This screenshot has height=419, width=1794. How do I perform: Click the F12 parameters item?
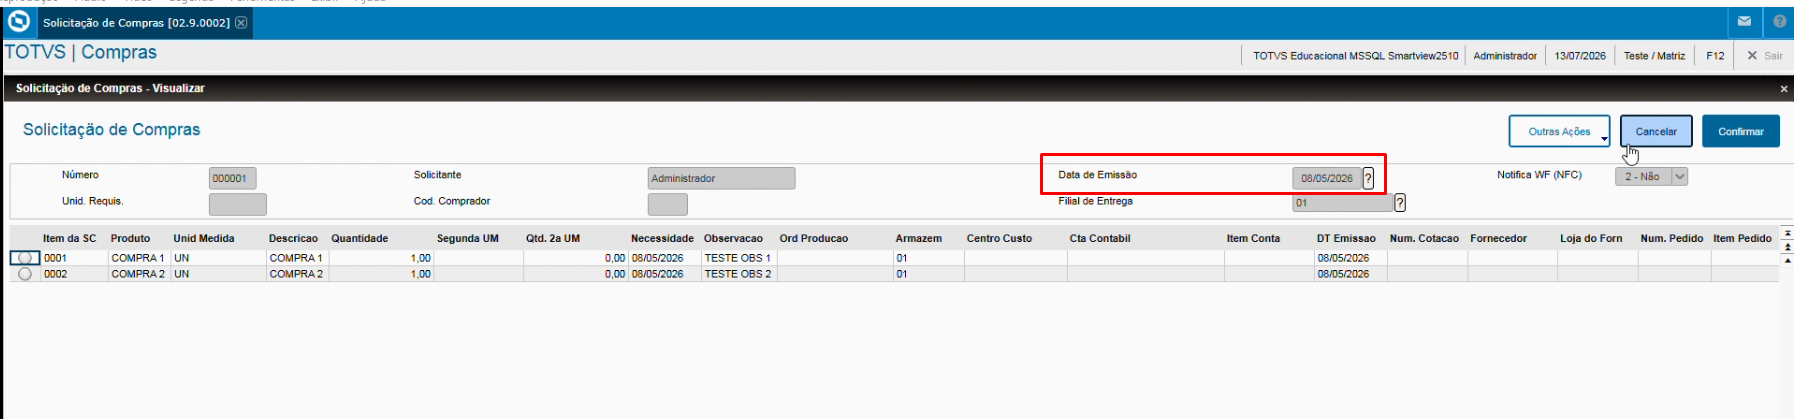tap(1715, 56)
